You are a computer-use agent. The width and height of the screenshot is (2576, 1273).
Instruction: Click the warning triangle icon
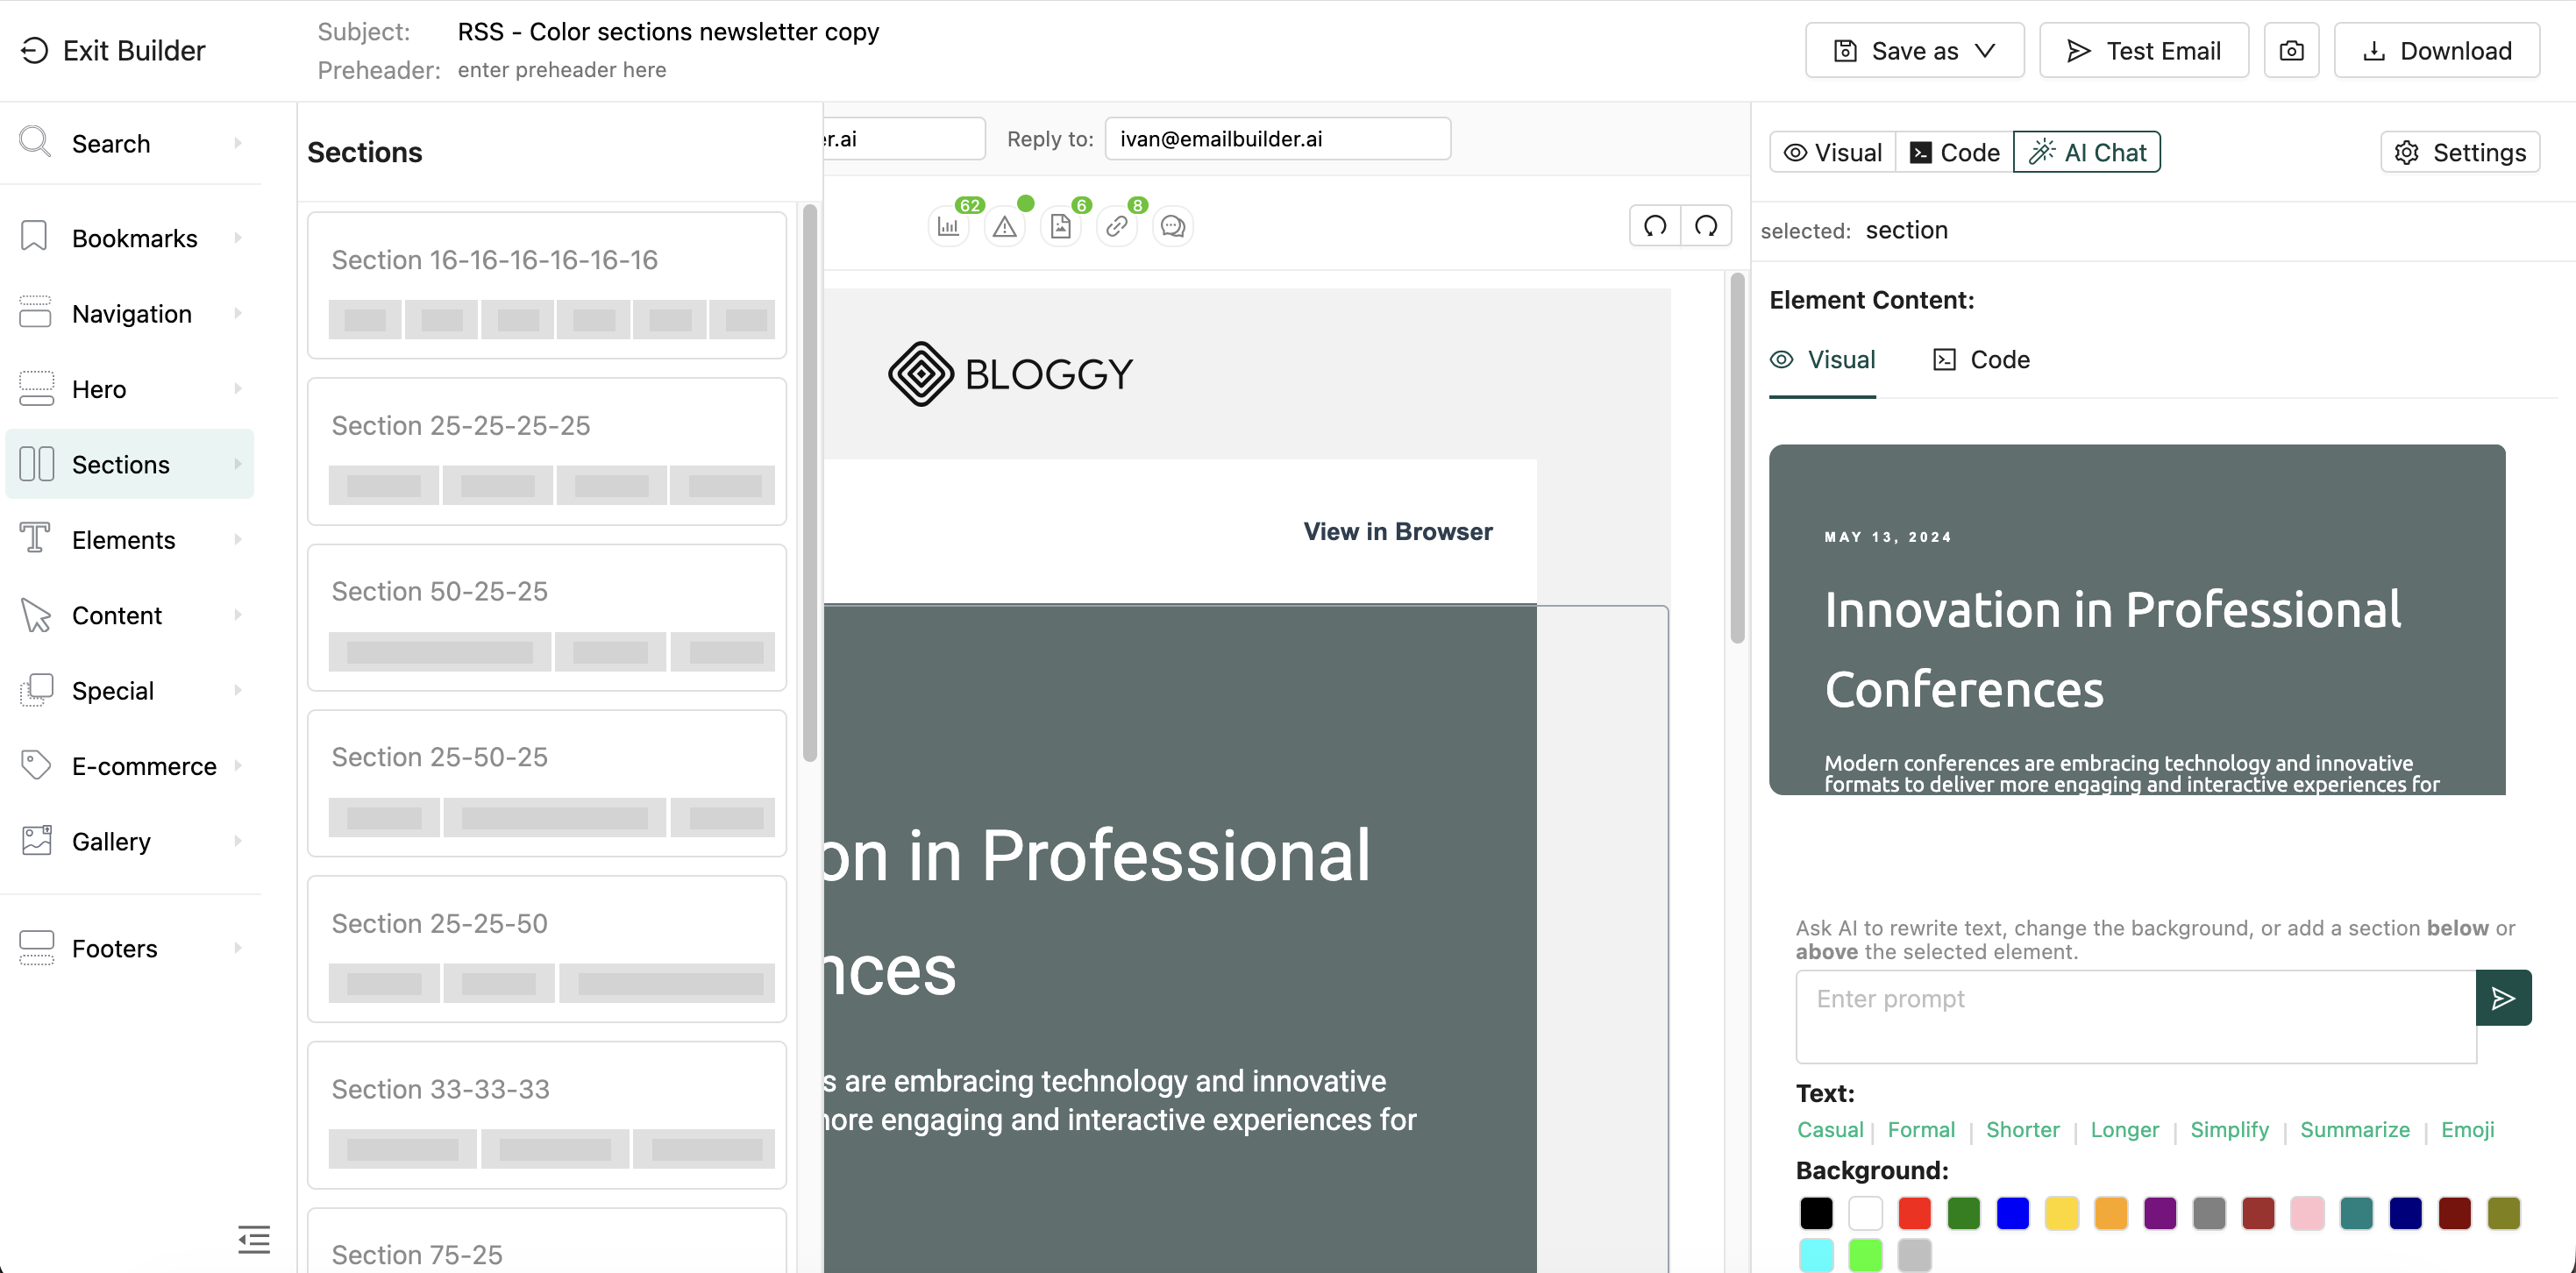[1004, 227]
